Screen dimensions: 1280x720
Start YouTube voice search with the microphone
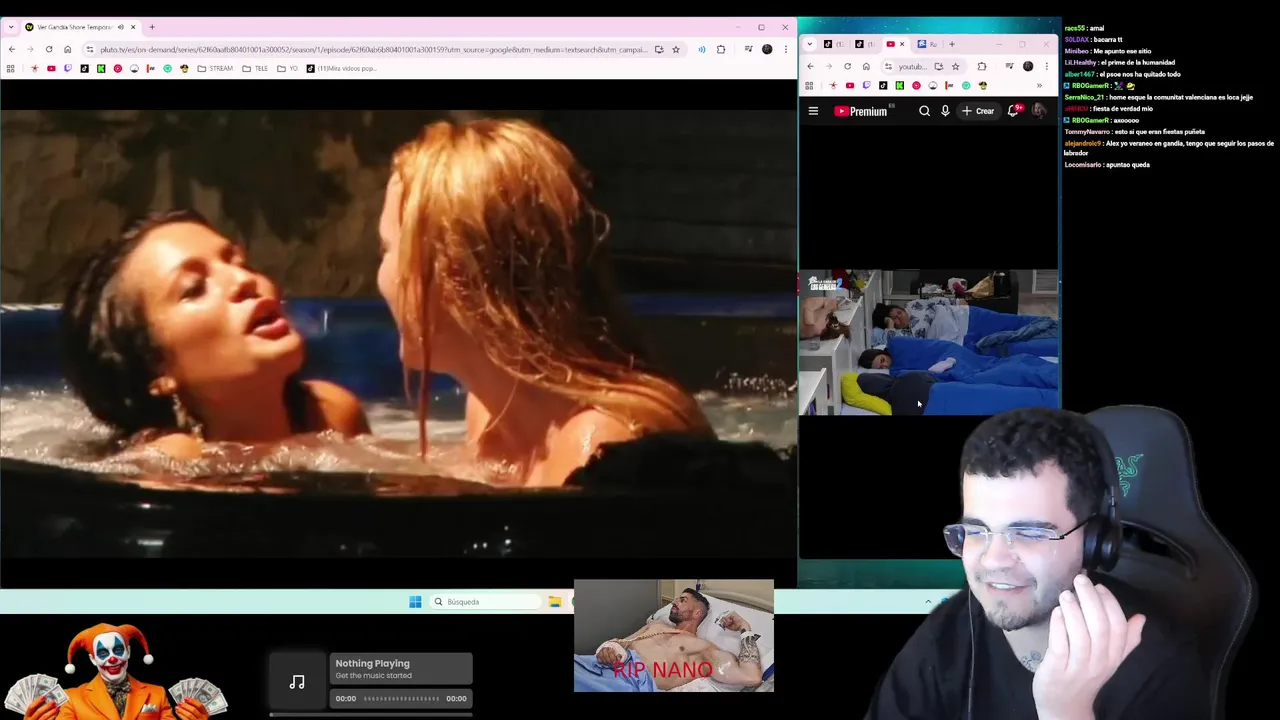coord(945,111)
